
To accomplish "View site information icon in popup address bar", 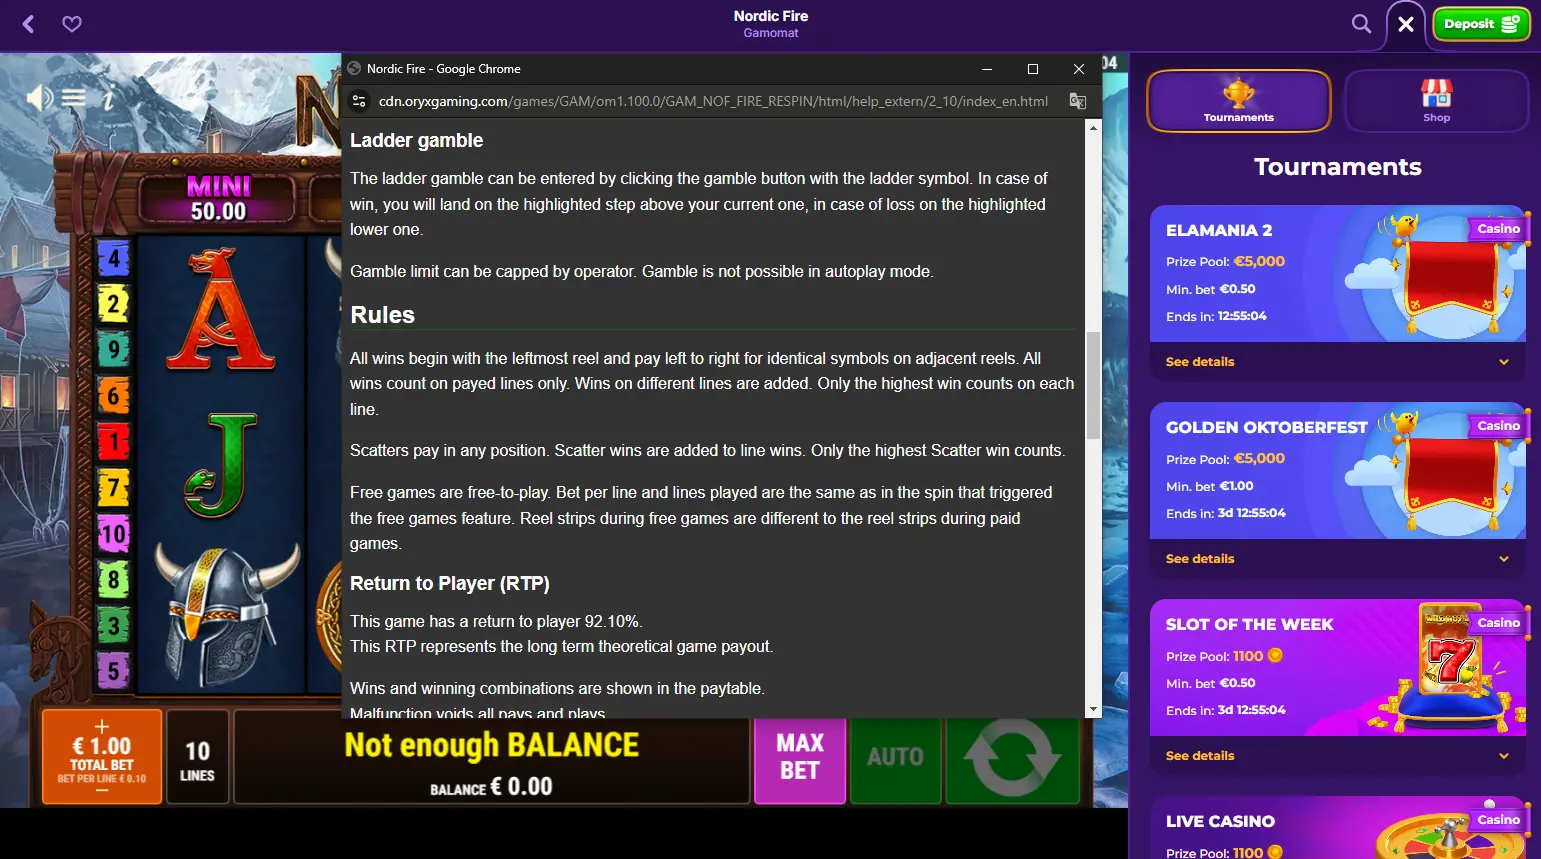I will [360, 101].
